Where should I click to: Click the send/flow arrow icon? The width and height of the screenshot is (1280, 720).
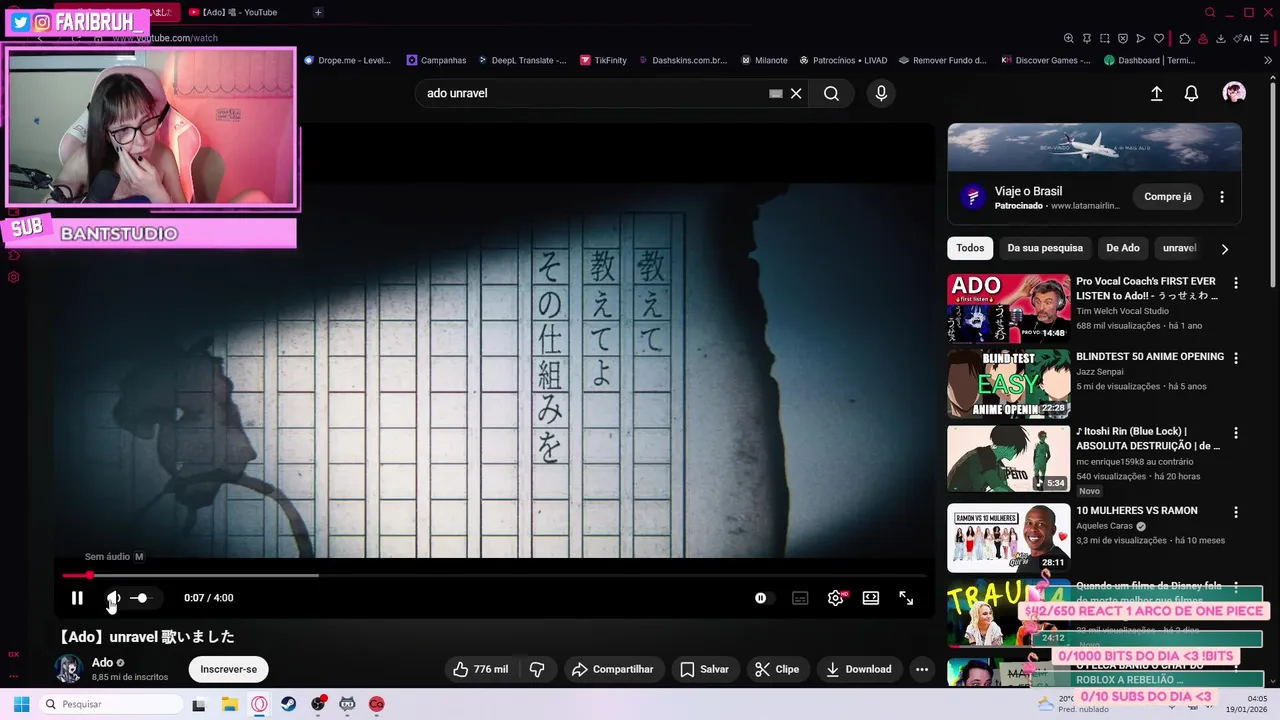[x=1140, y=38]
